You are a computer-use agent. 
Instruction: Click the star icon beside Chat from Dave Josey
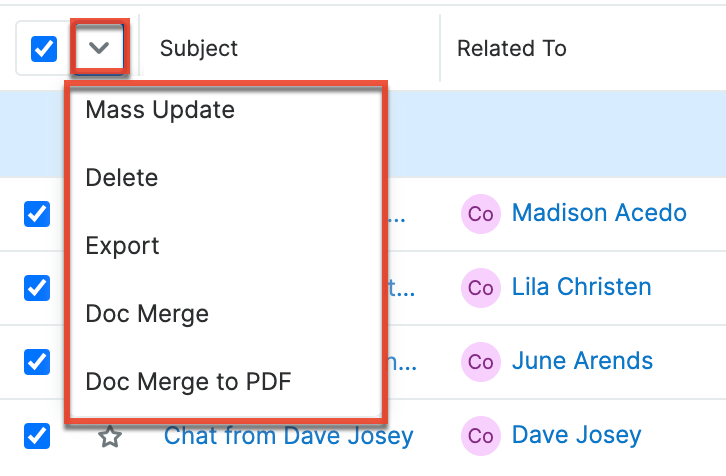[x=110, y=436]
